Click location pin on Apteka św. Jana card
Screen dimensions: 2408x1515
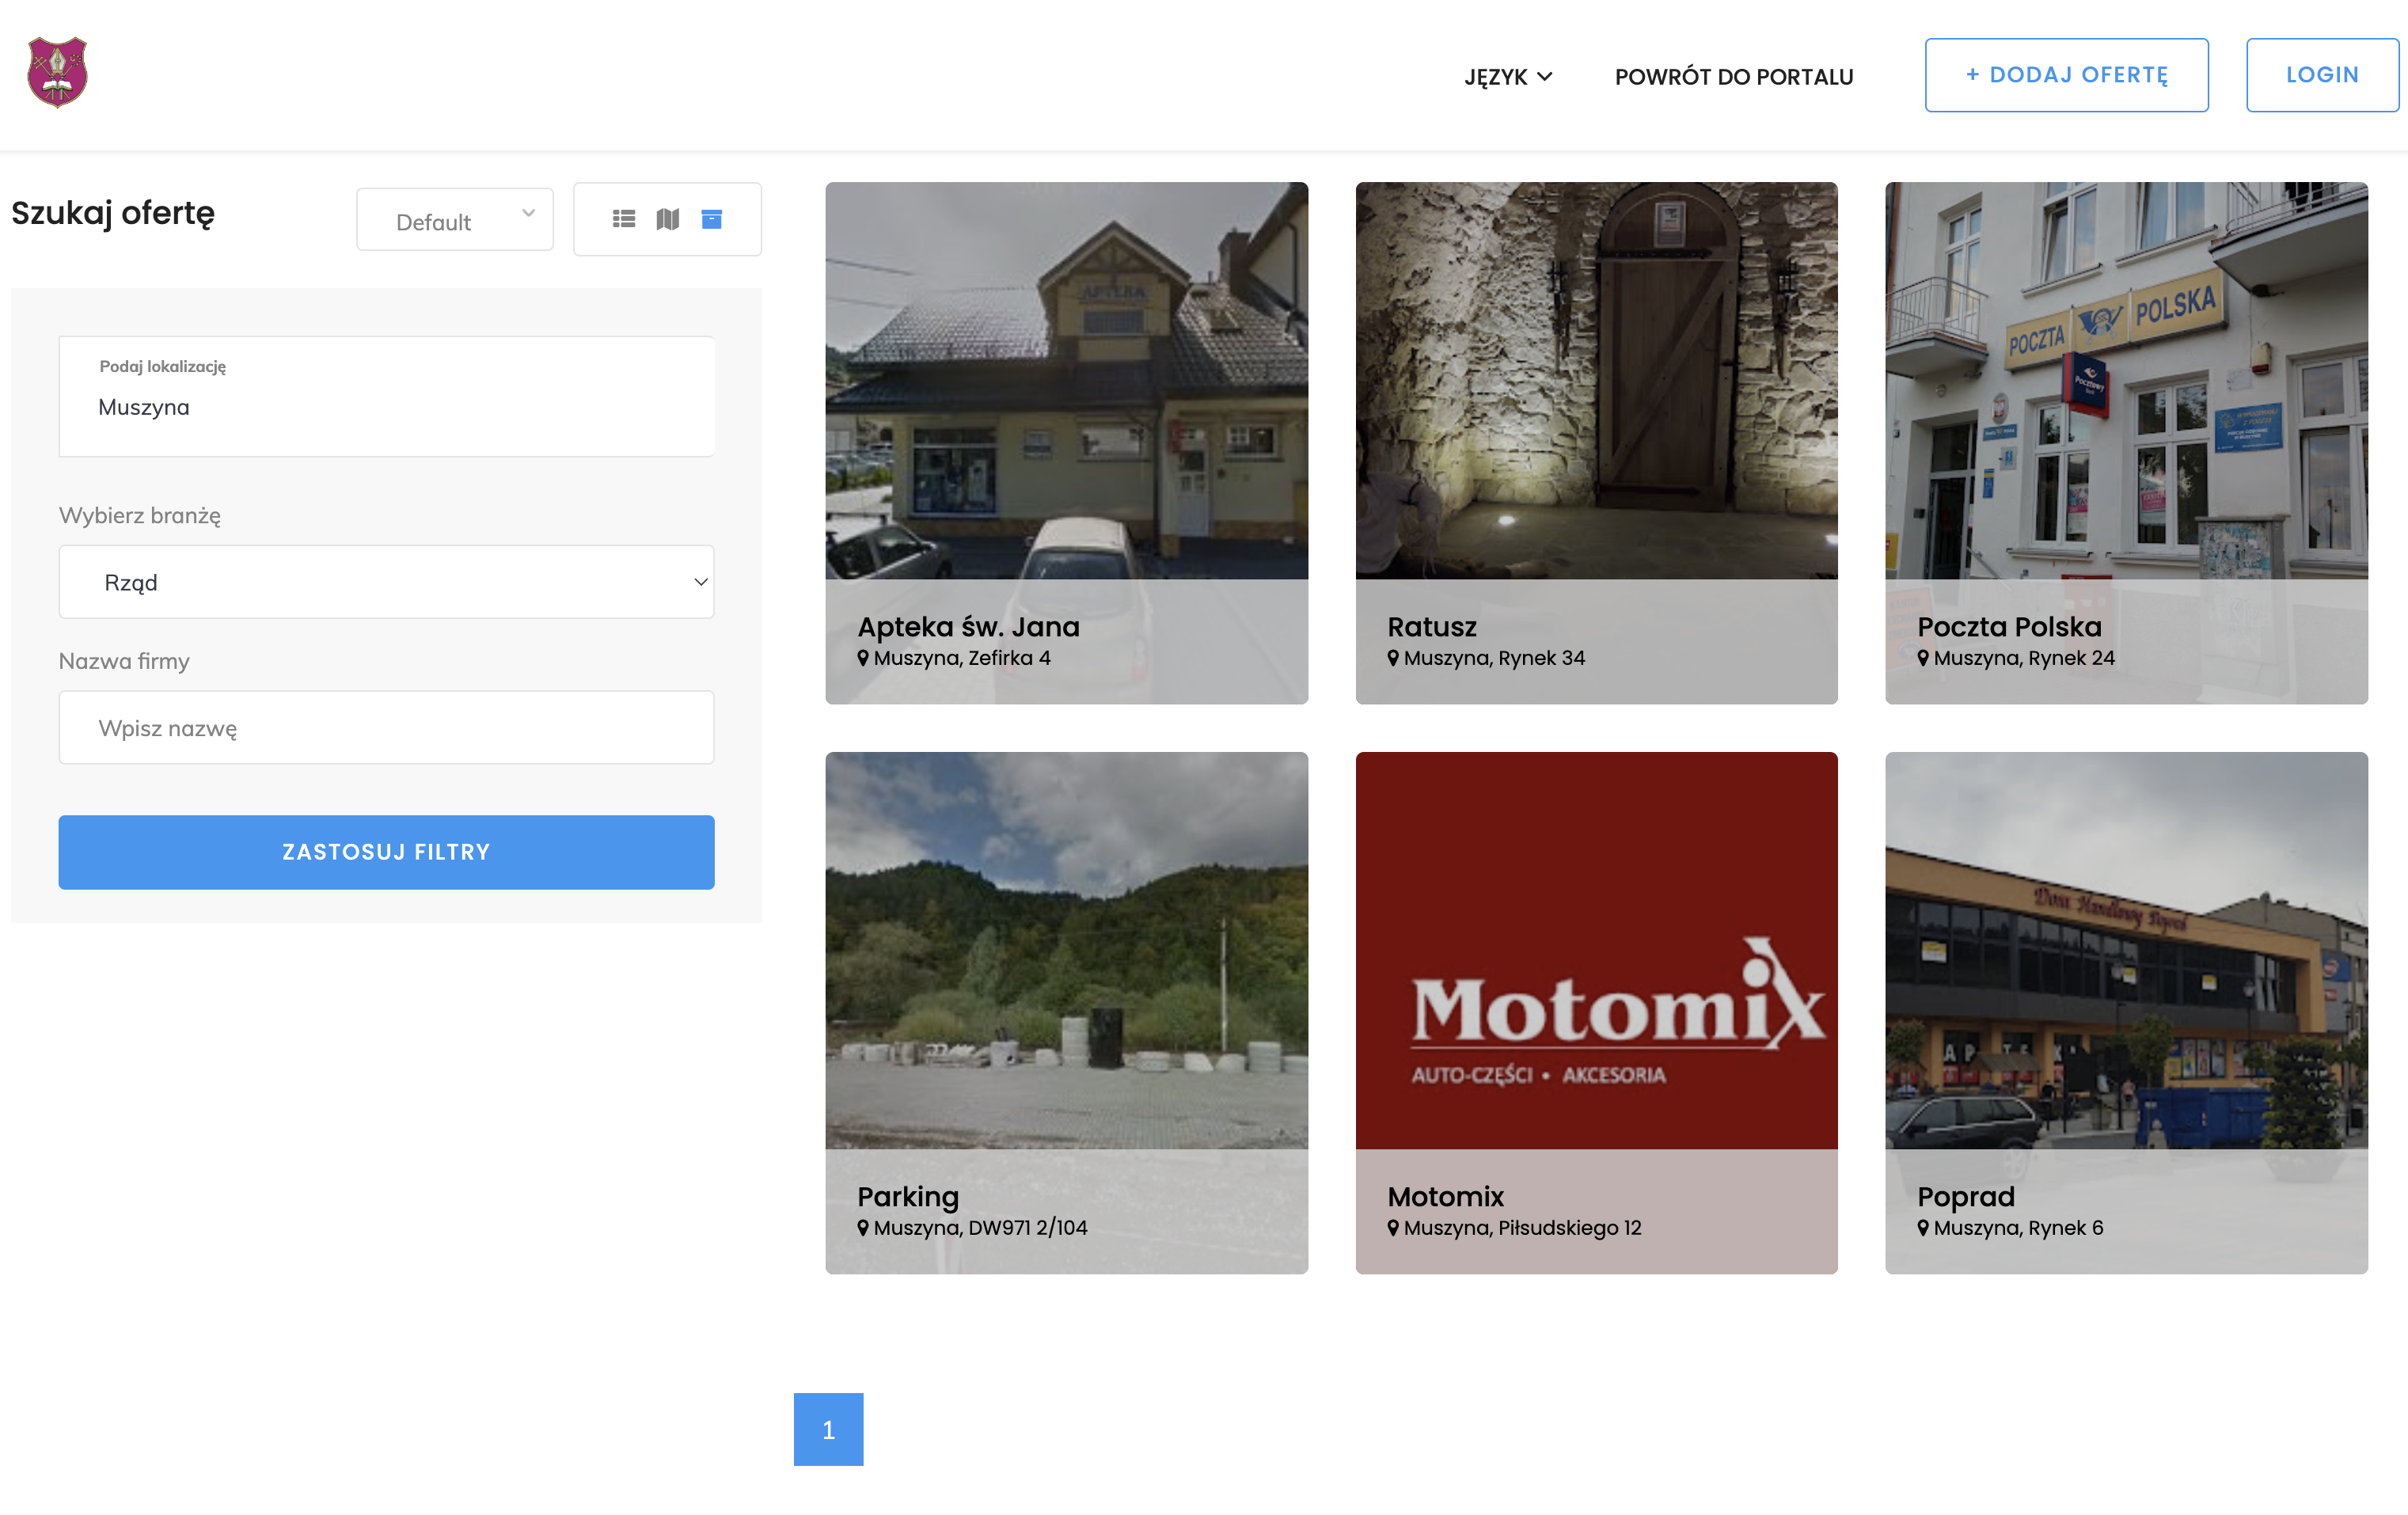point(863,658)
